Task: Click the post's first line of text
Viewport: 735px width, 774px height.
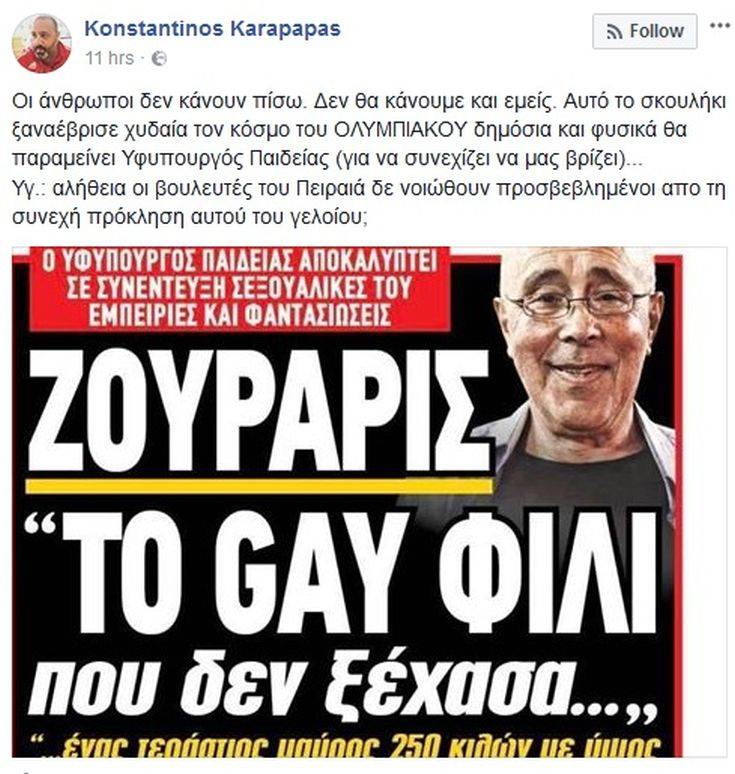Action: [369, 102]
